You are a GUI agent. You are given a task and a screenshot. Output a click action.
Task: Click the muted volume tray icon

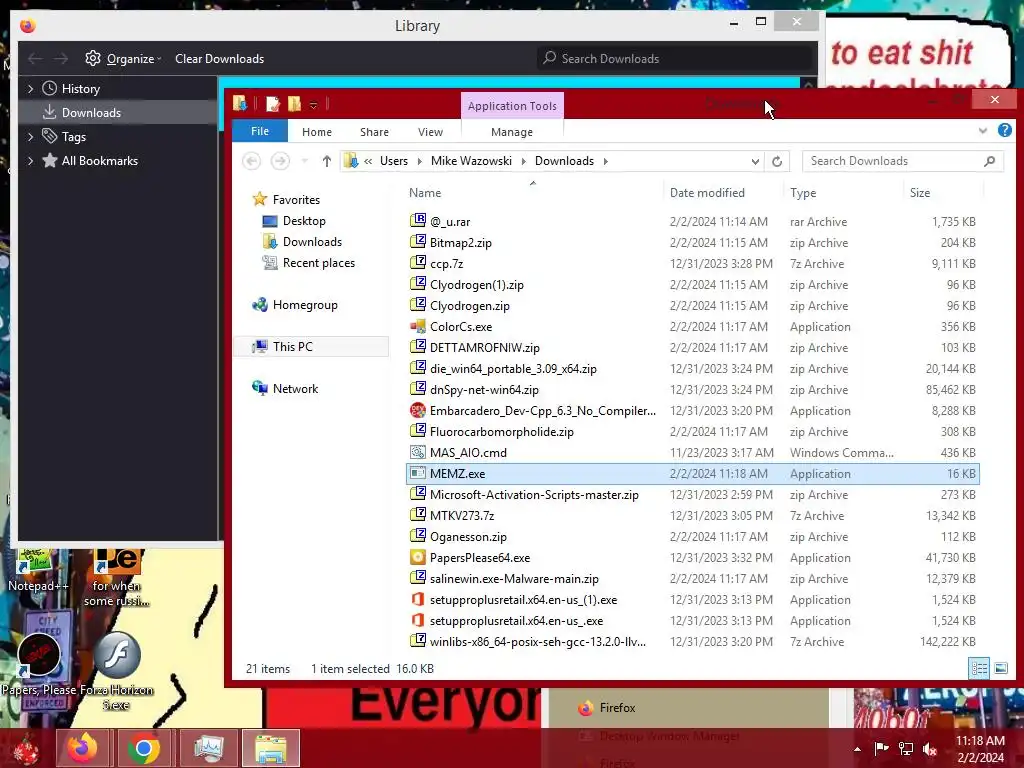point(930,748)
